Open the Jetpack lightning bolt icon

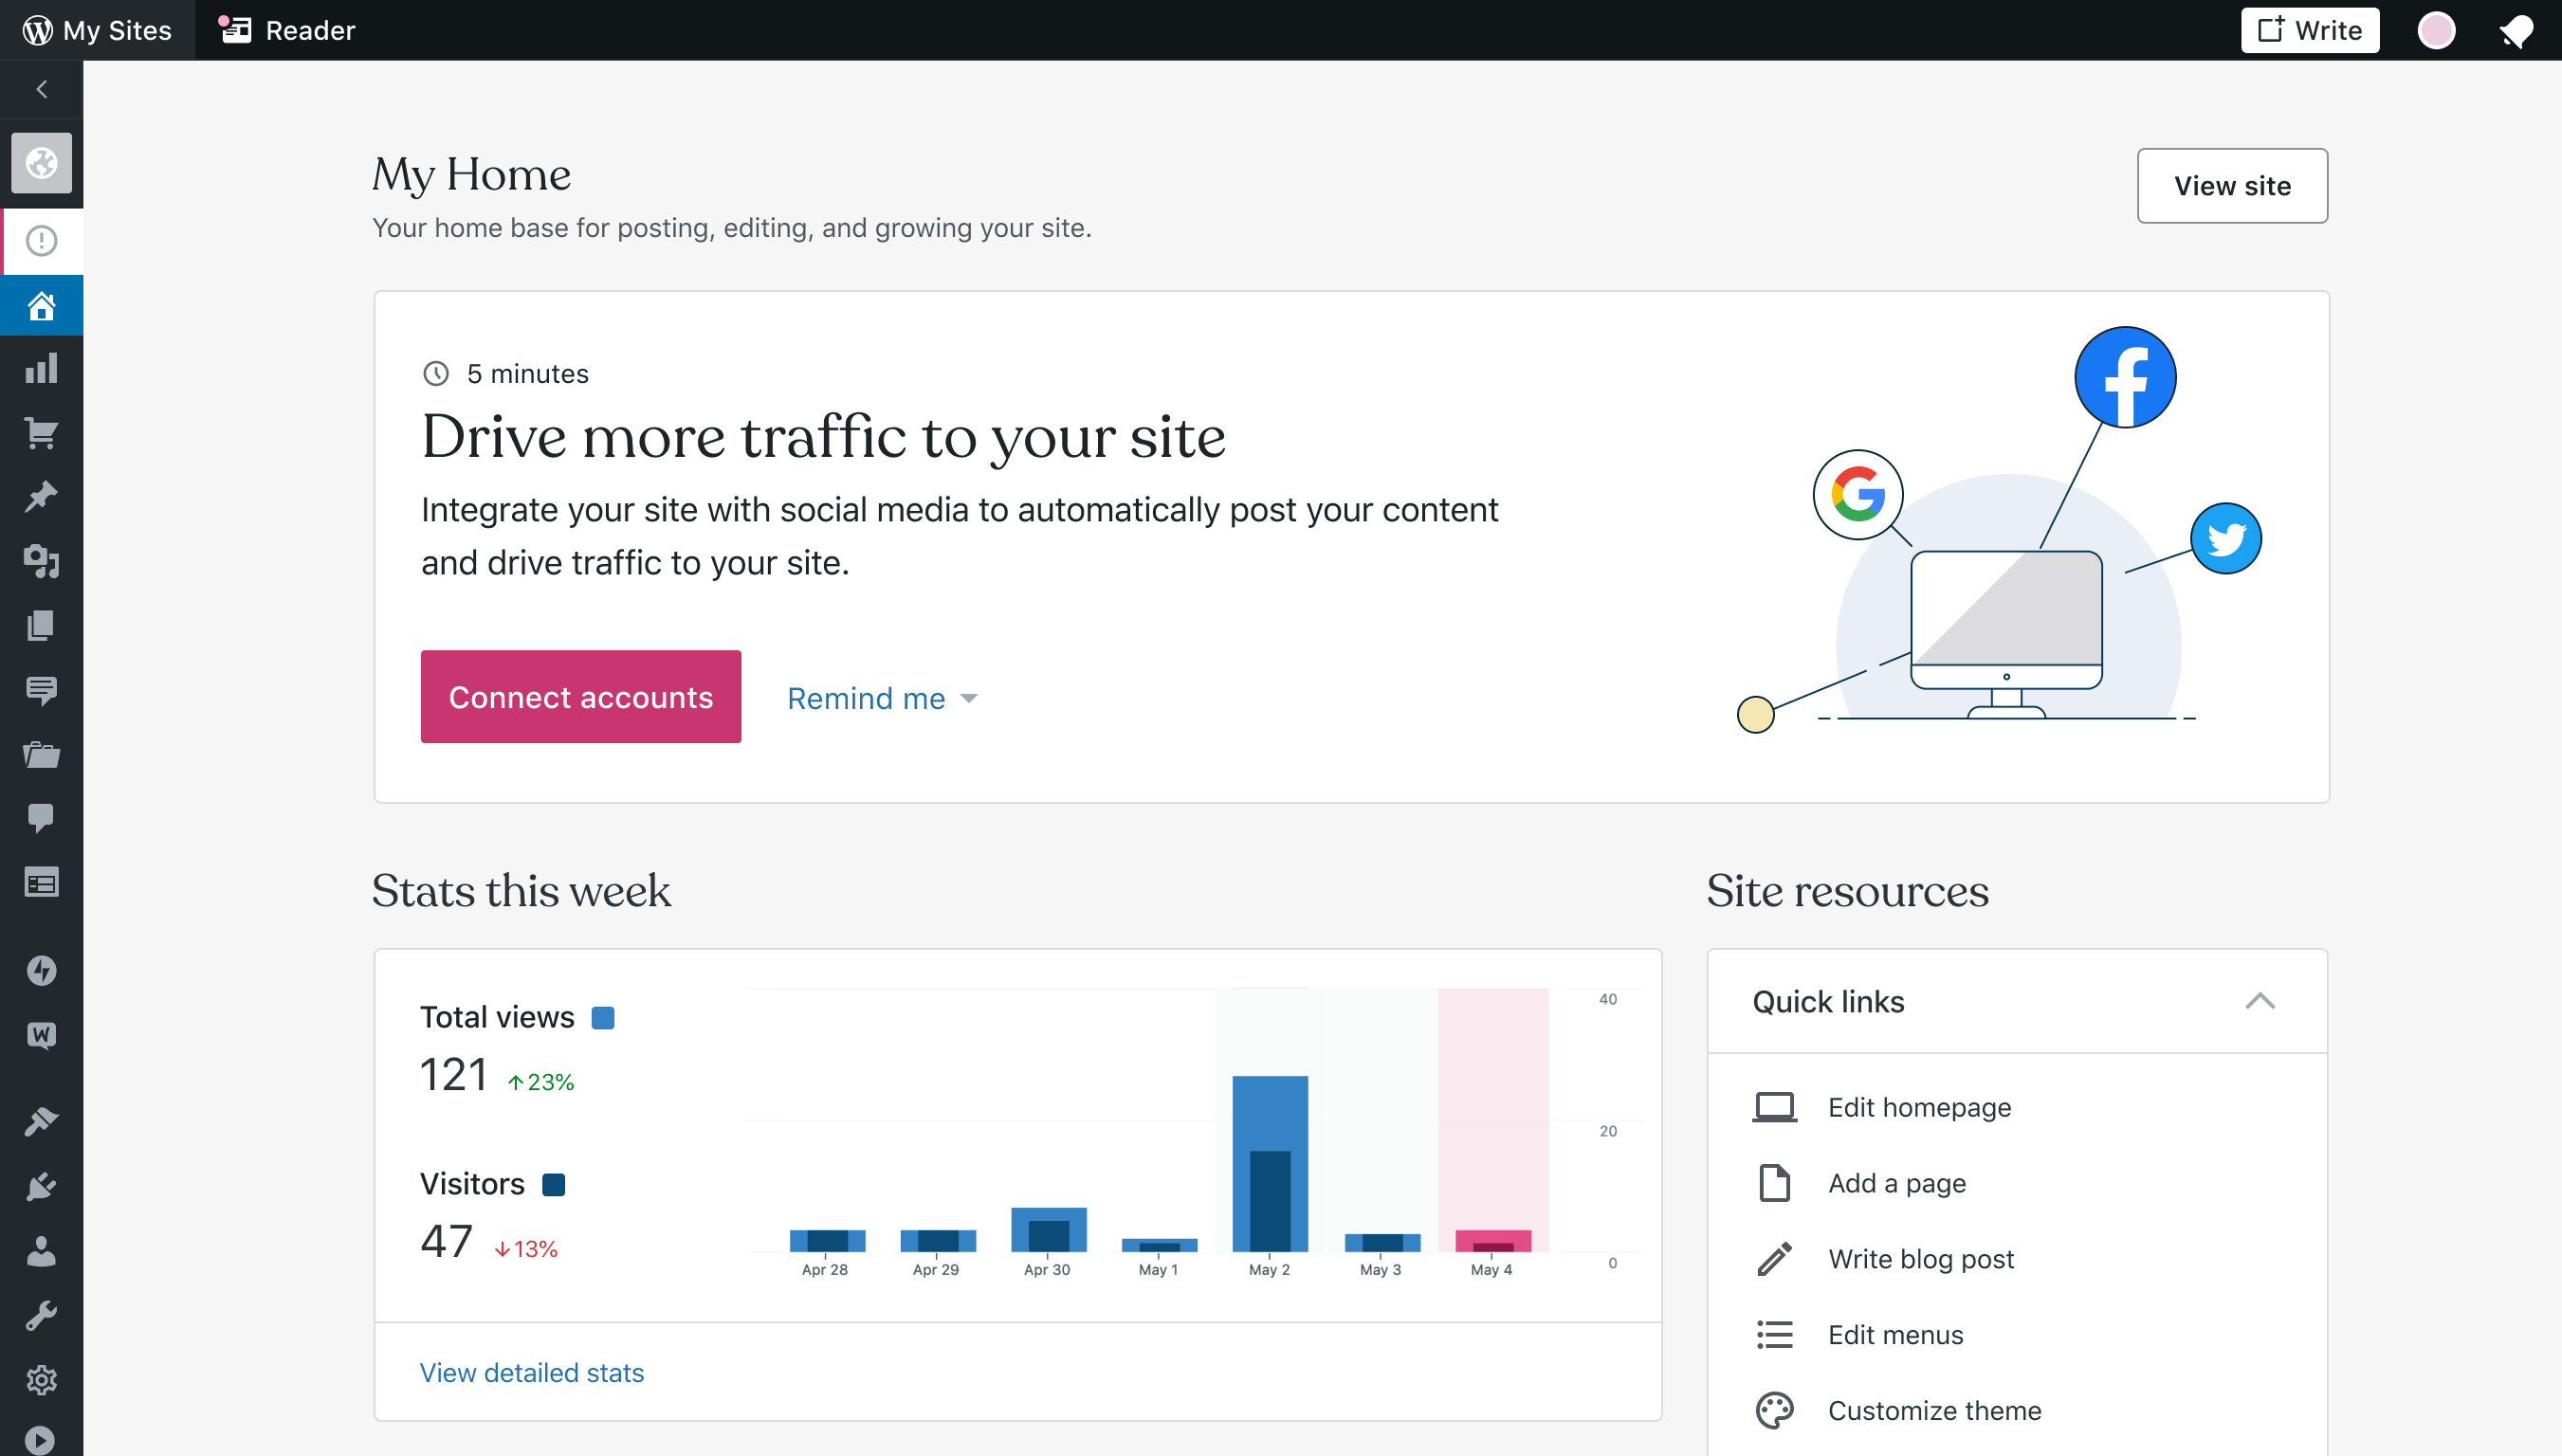[x=41, y=970]
